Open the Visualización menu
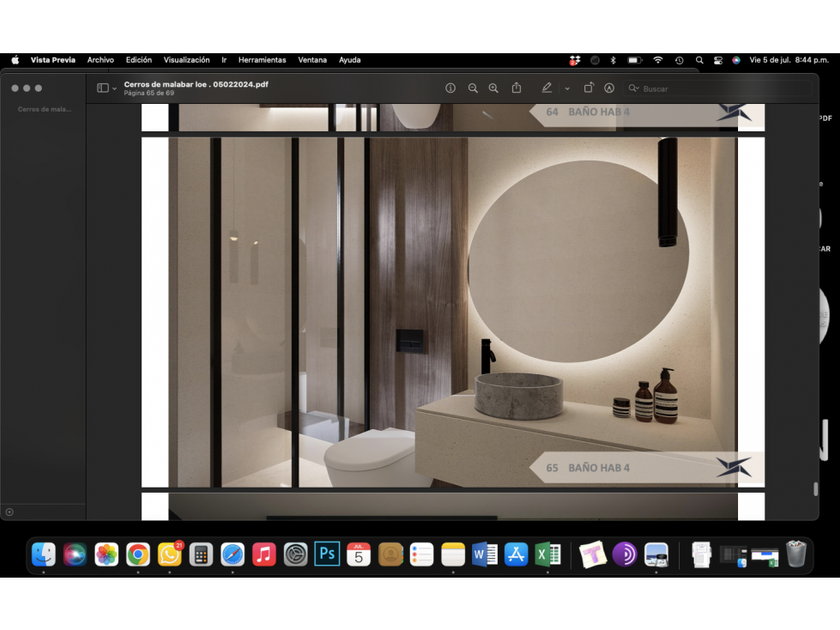Image resolution: width=840 pixels, height=630 pixels. coord(187,60)
